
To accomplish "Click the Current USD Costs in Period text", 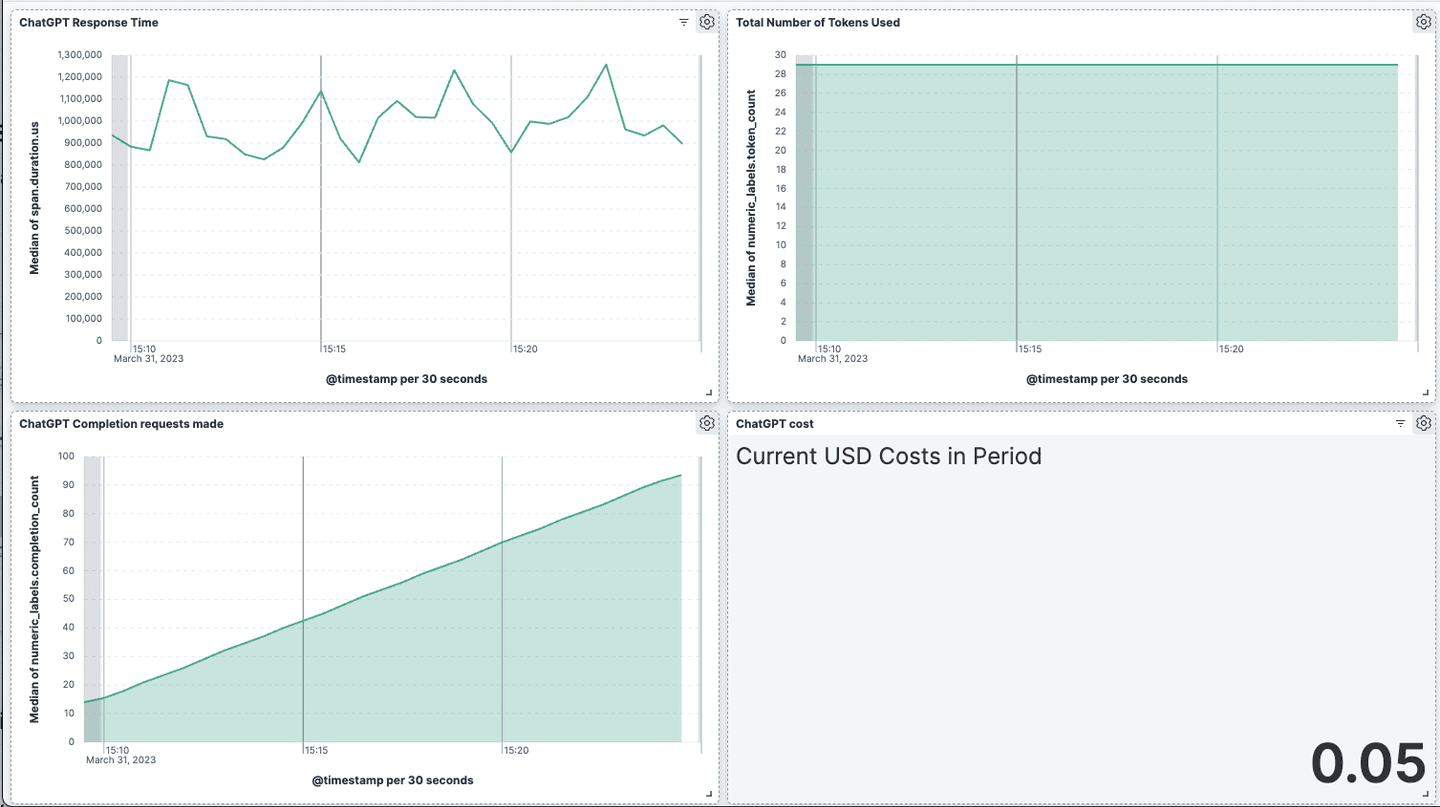I will click(x=888, y=456).
